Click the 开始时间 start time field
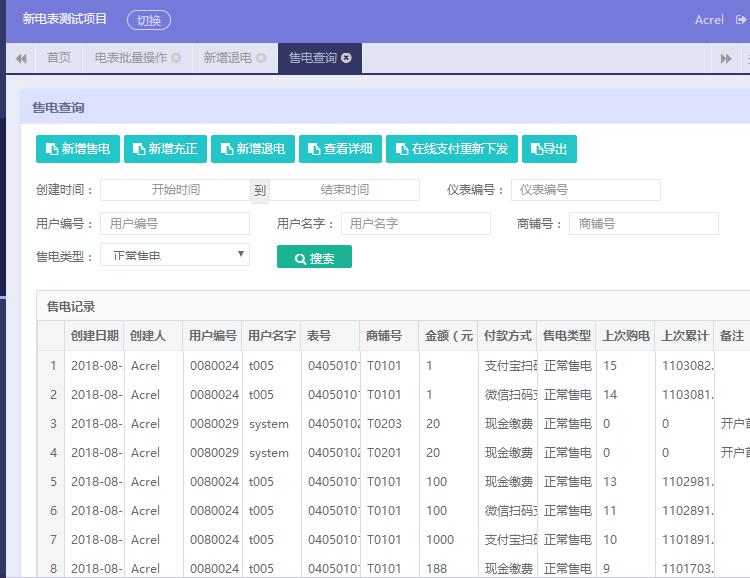Image resolution: width=750 pixels, height=578 pixels. pos(176,190)
